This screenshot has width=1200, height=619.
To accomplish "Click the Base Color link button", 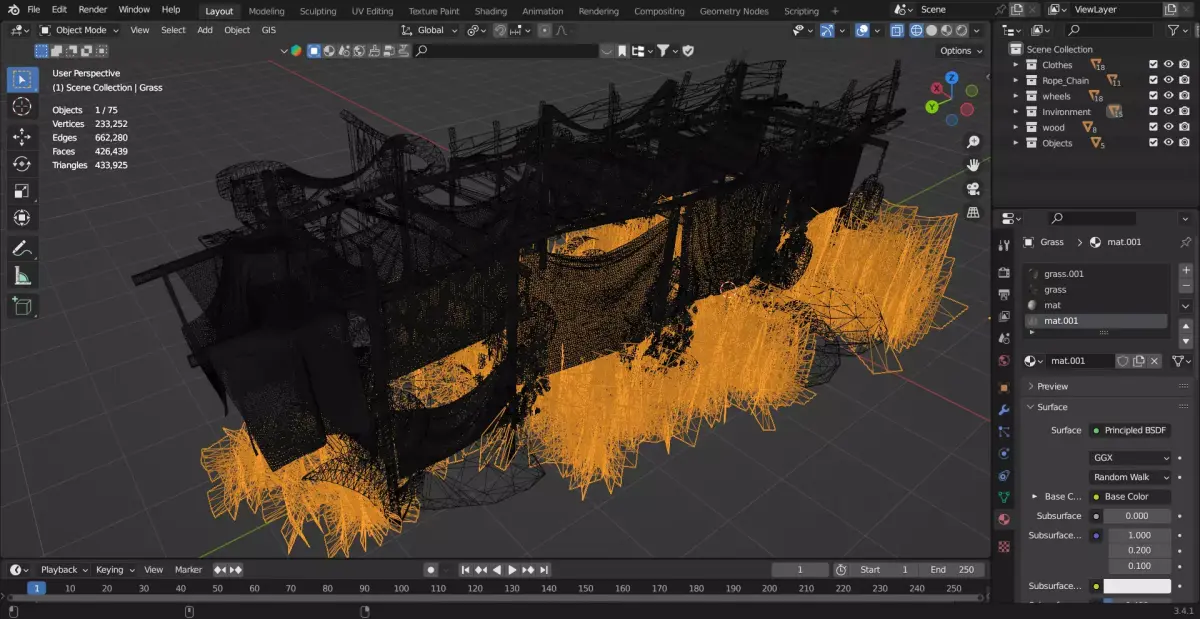I will [x=1130, y=496].
